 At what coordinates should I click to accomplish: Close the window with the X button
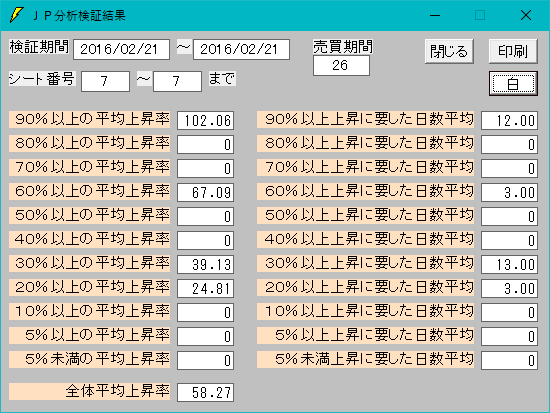(x=526, y=15)
